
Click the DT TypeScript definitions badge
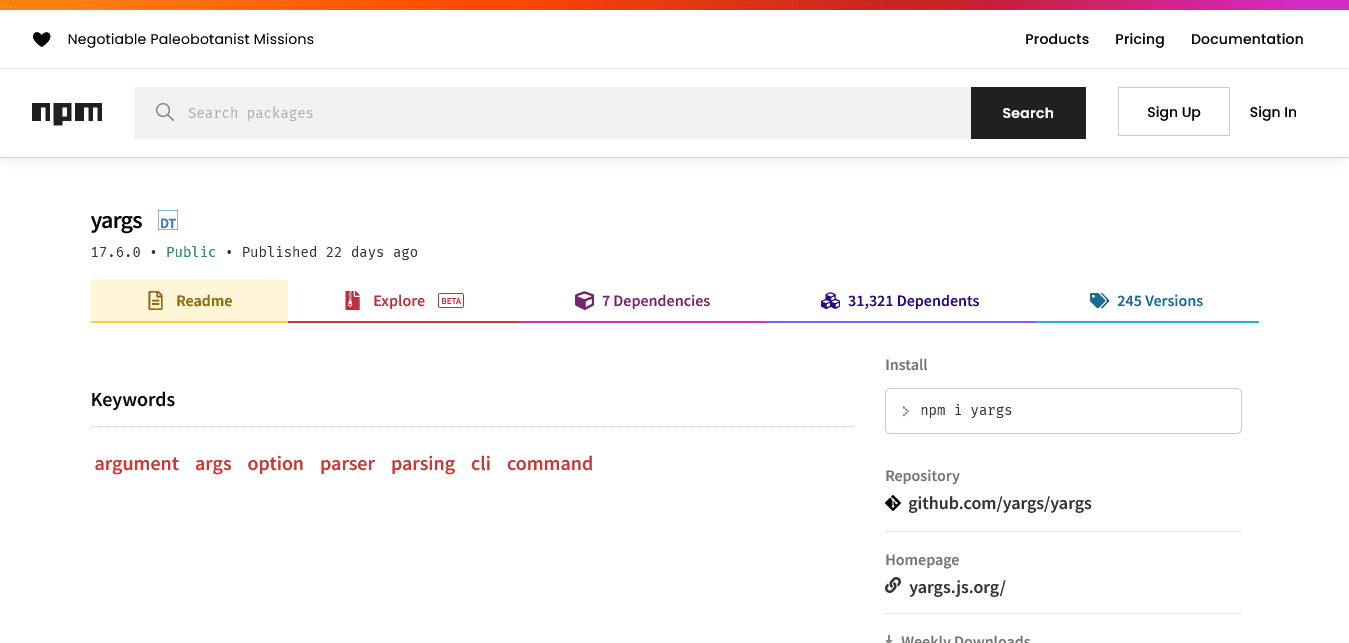tap(168, 222)
